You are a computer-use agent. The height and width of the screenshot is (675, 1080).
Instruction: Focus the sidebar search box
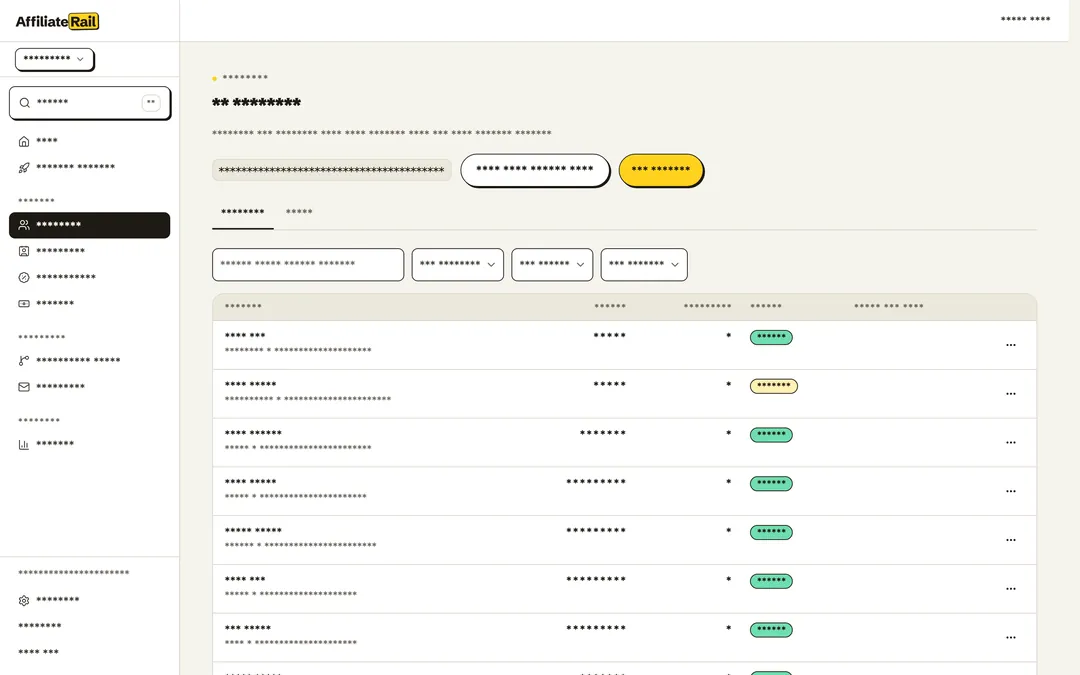(x=90, y=103)
